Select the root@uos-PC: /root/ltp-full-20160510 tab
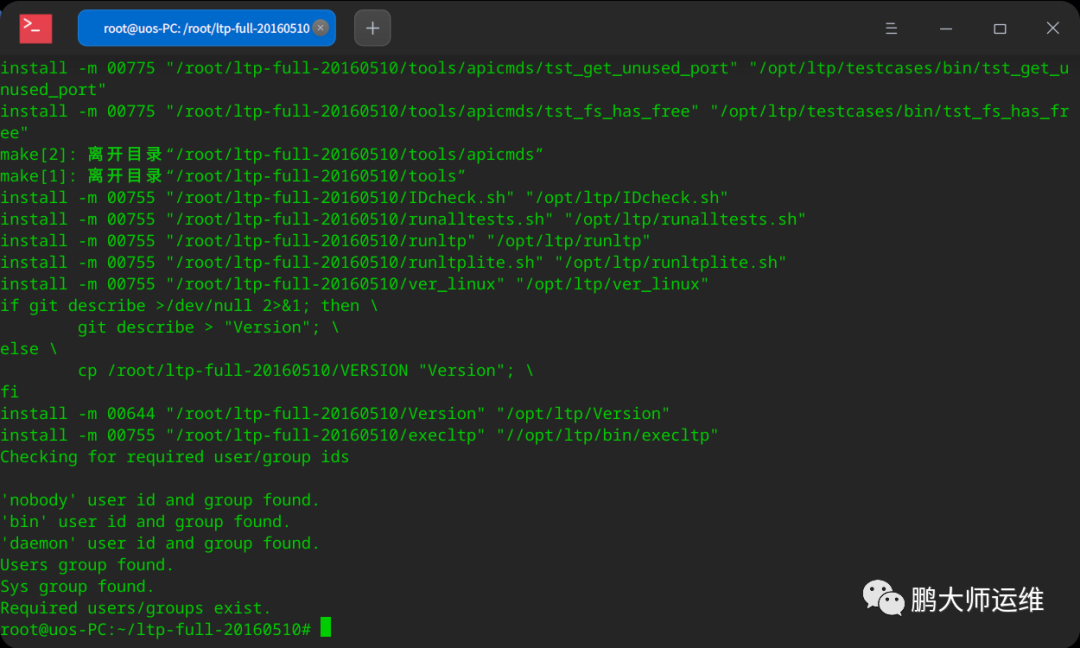 pyautogui.click(x=195, y=29)
